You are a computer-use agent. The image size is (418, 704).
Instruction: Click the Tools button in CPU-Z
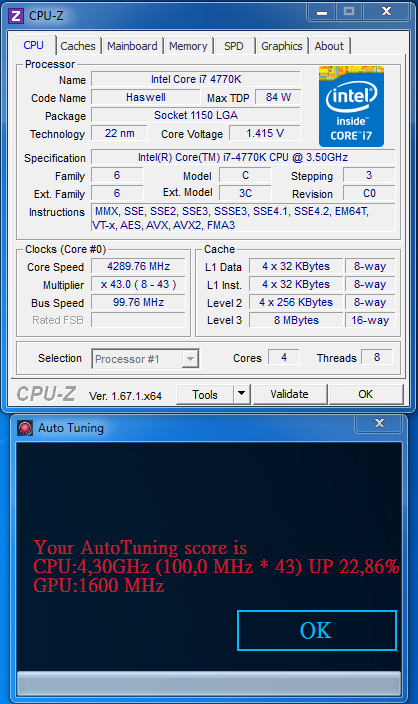coord(205,395)
